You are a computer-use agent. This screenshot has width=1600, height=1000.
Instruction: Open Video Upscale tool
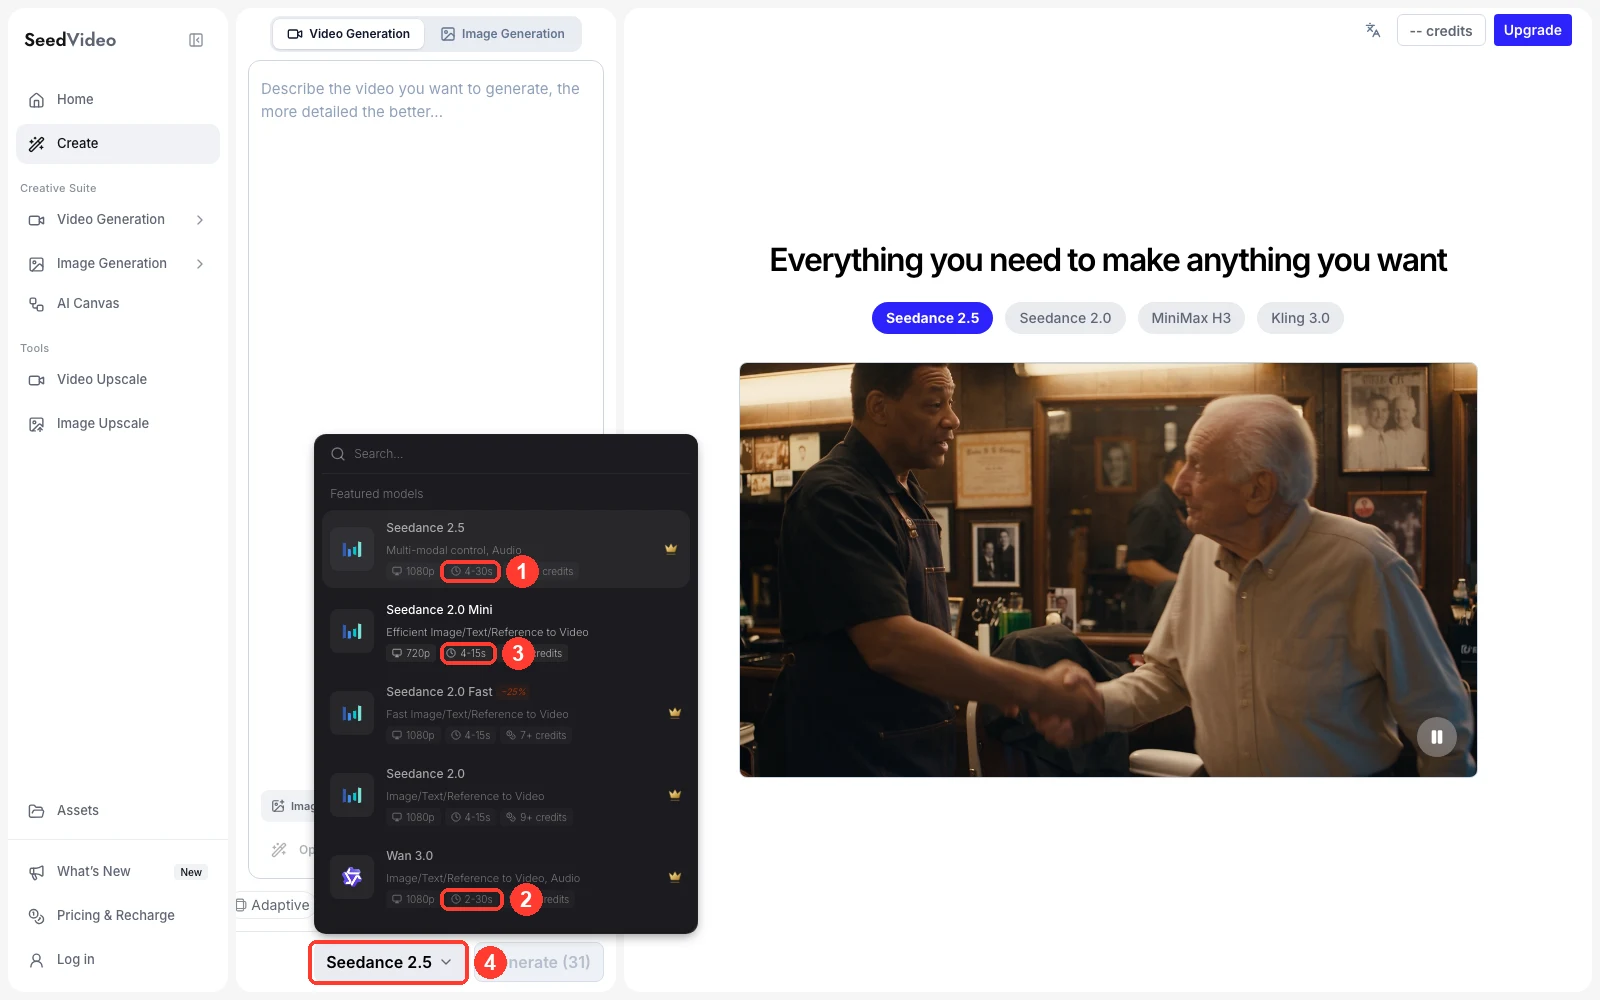click(118, 380)
